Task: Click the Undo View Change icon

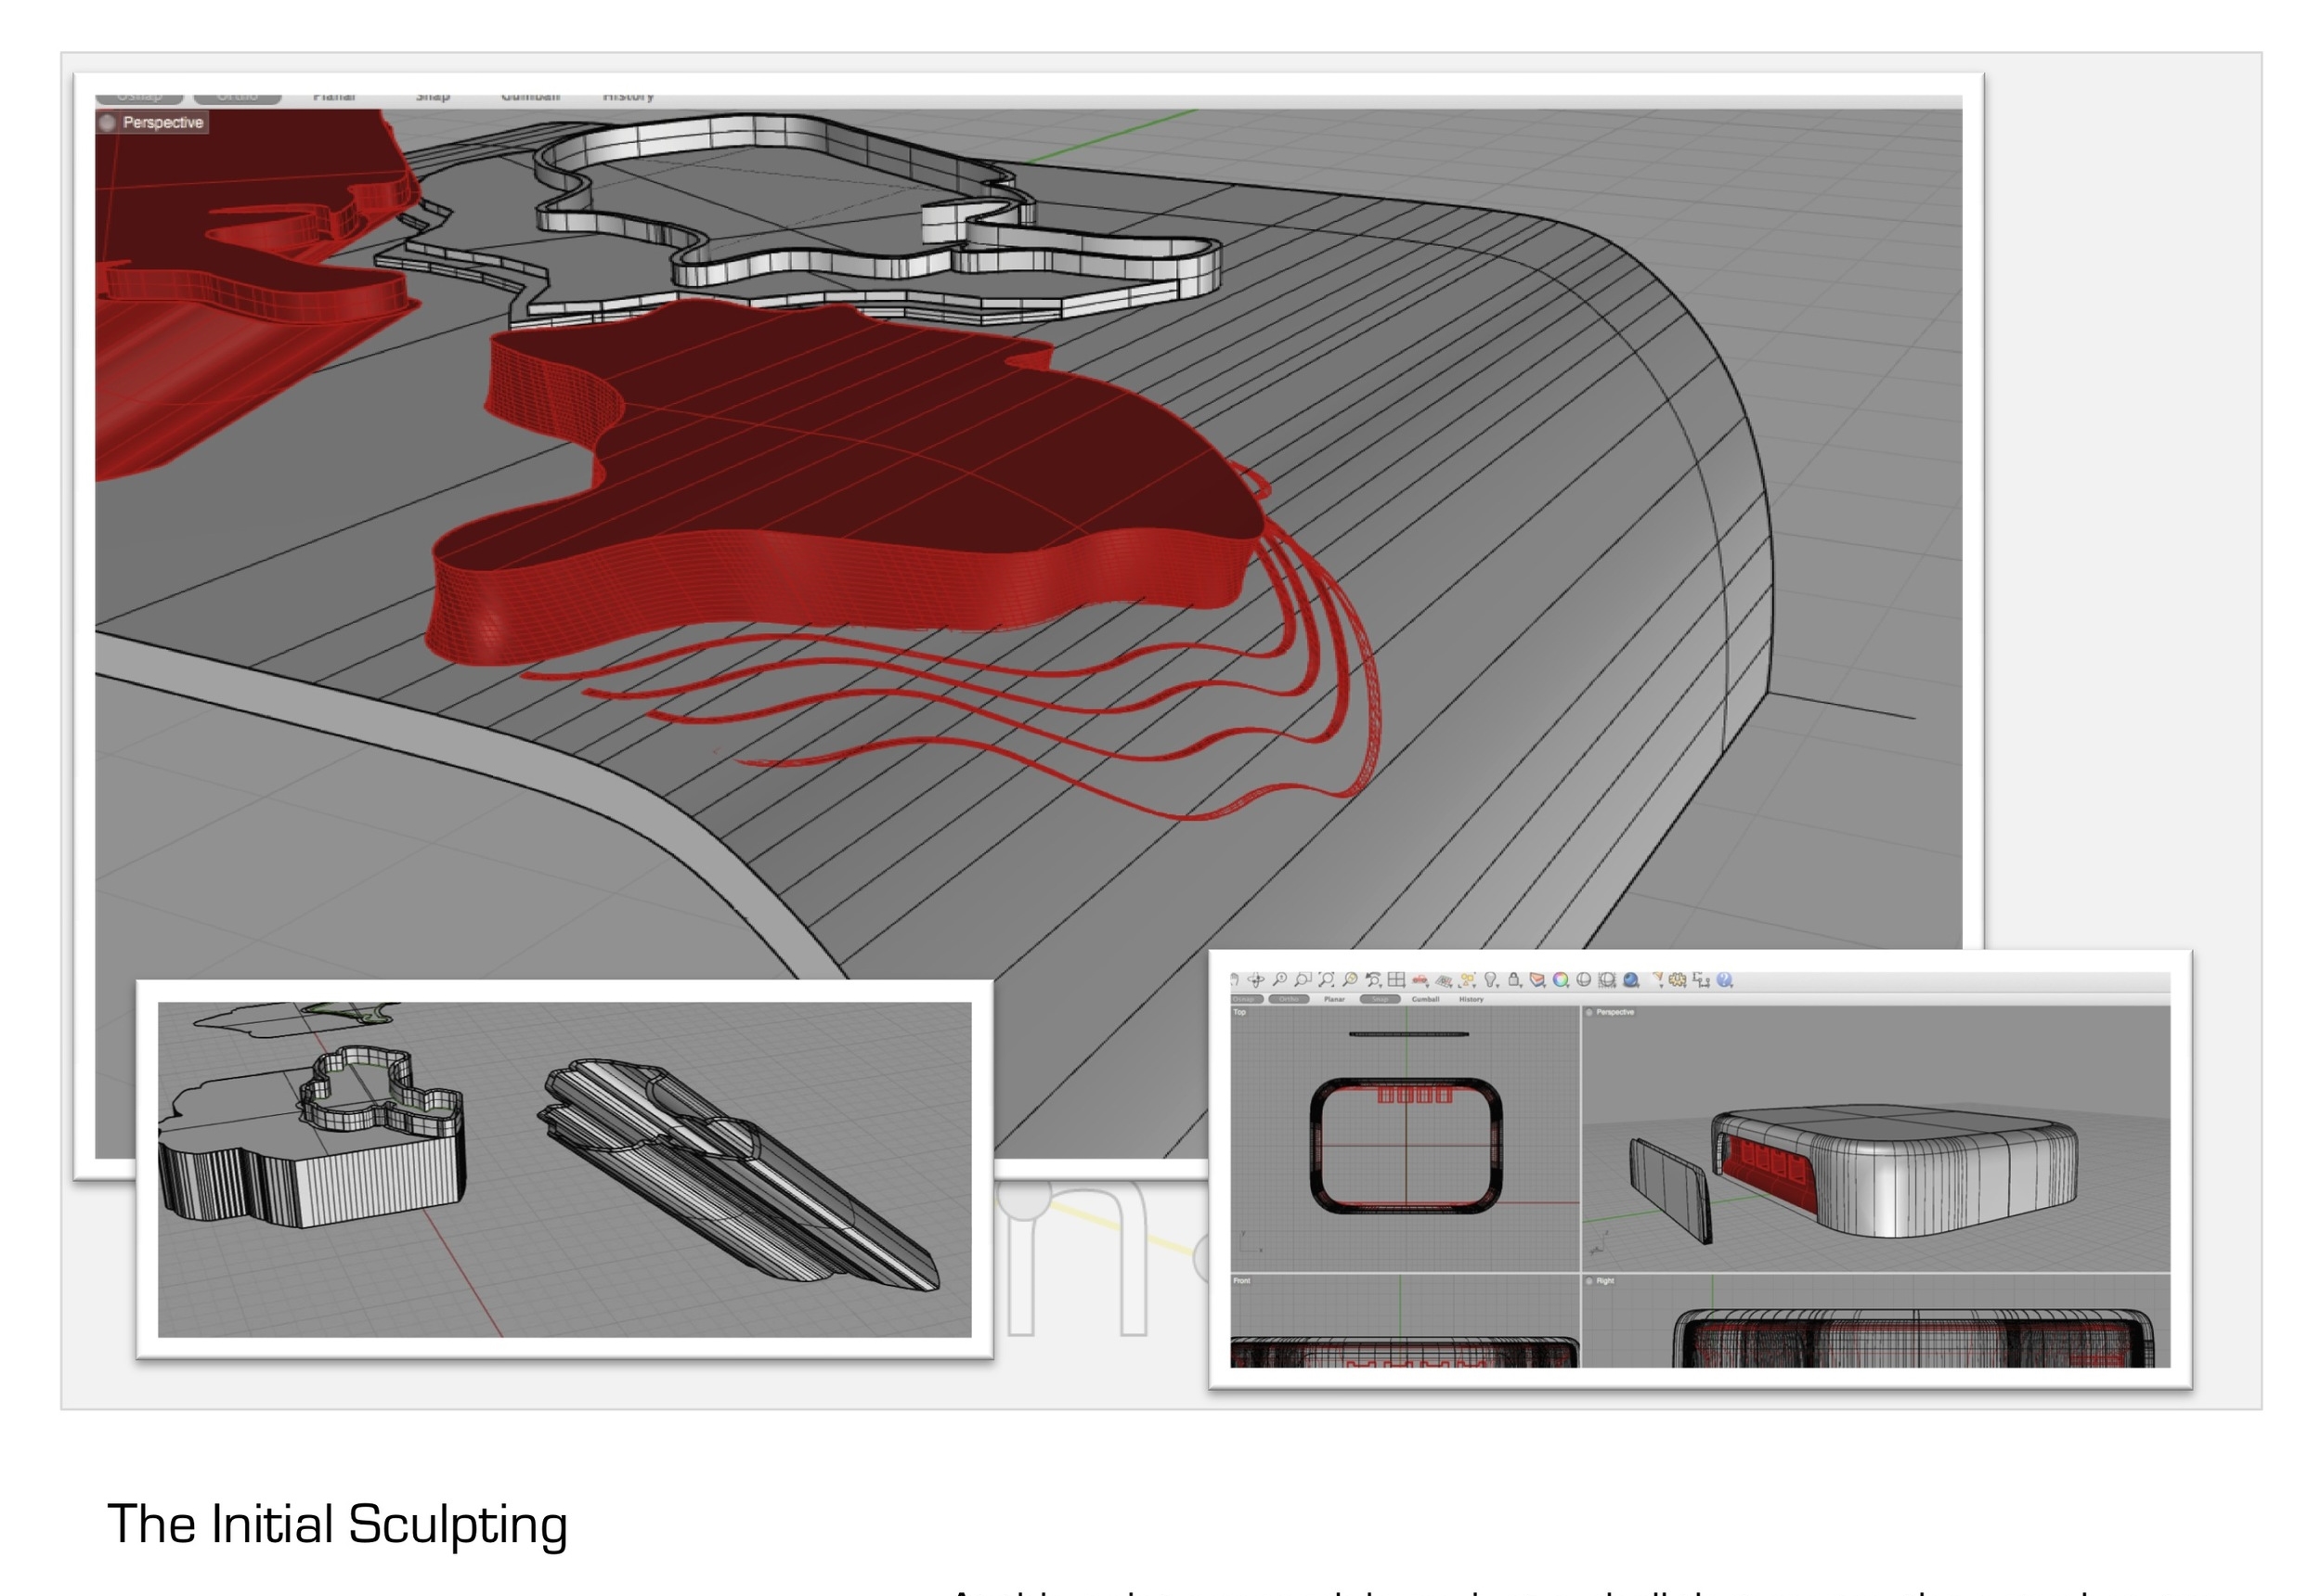Action: [1374, 981]
